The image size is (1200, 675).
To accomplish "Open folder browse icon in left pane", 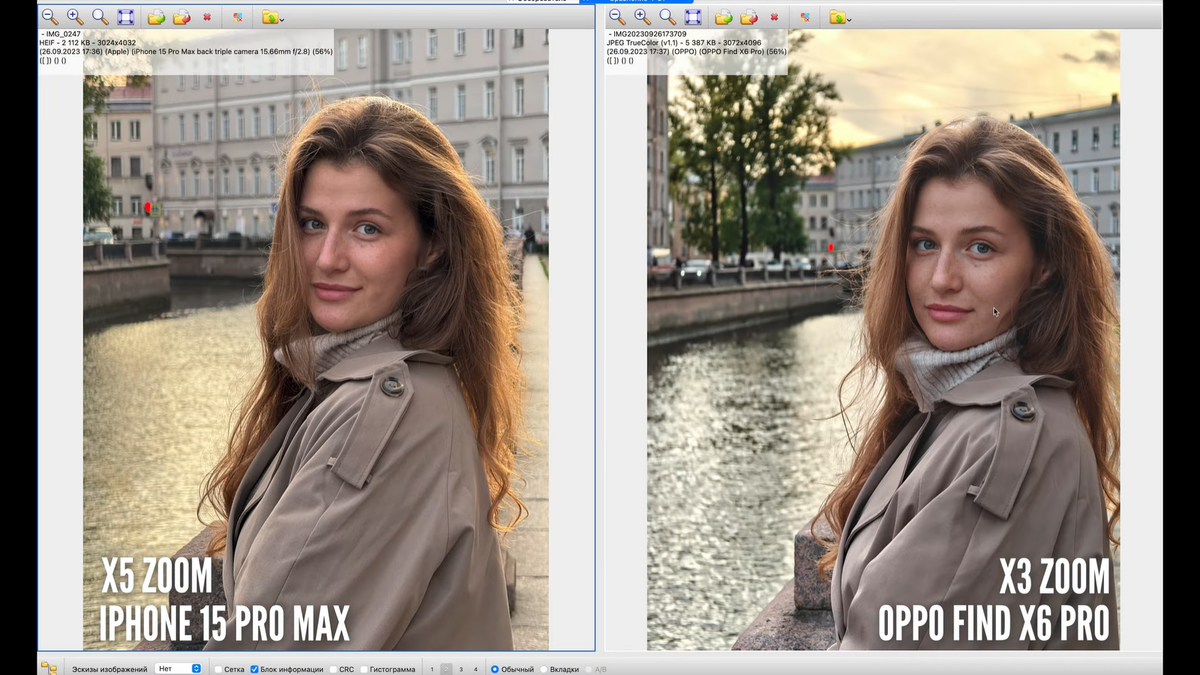I will pyautogui.click(x=269, y=17).
